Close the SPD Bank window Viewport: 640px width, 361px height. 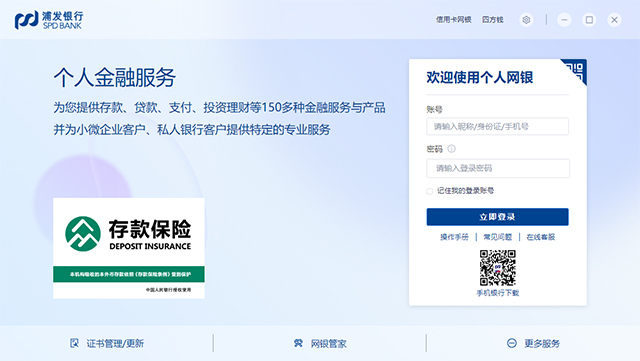tap(614, 20)
